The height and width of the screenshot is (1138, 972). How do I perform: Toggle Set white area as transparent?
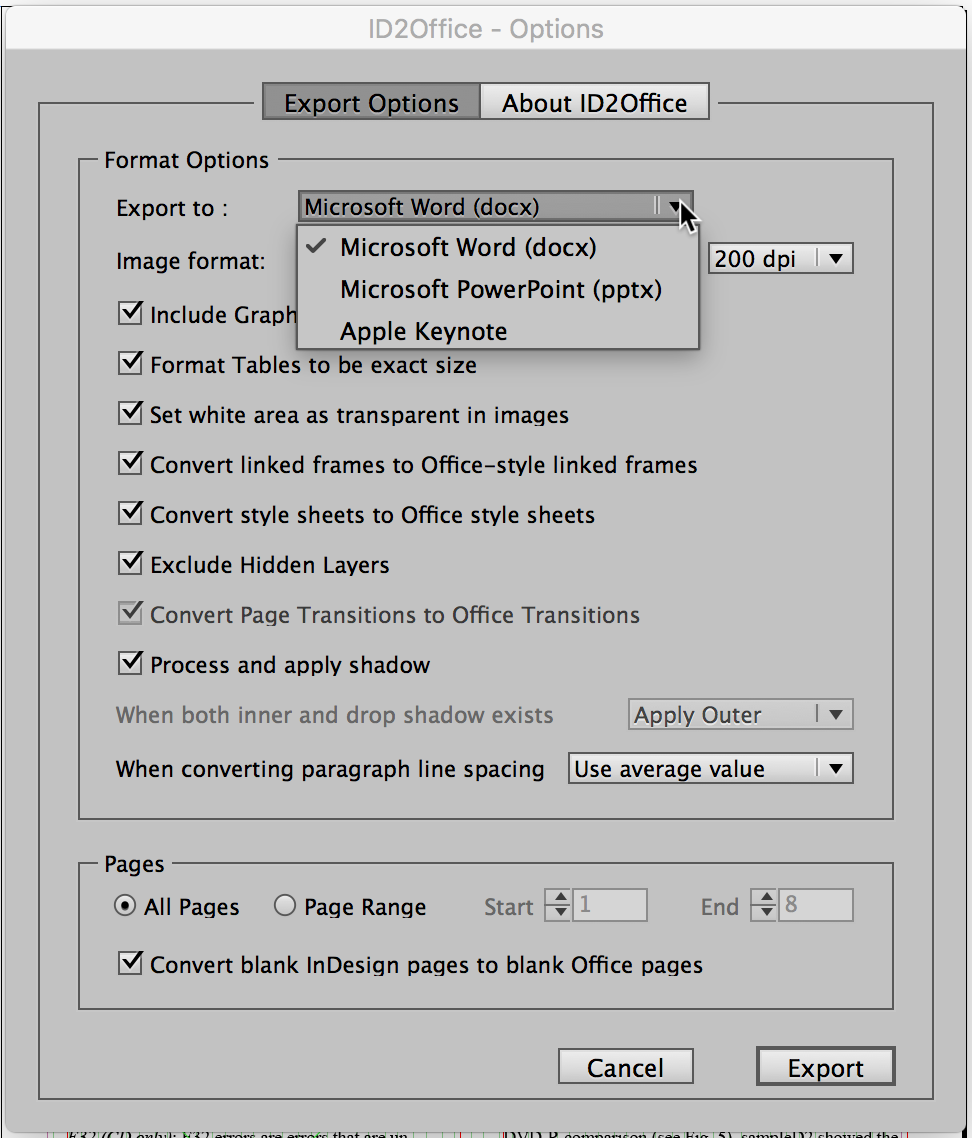(130, 414)
